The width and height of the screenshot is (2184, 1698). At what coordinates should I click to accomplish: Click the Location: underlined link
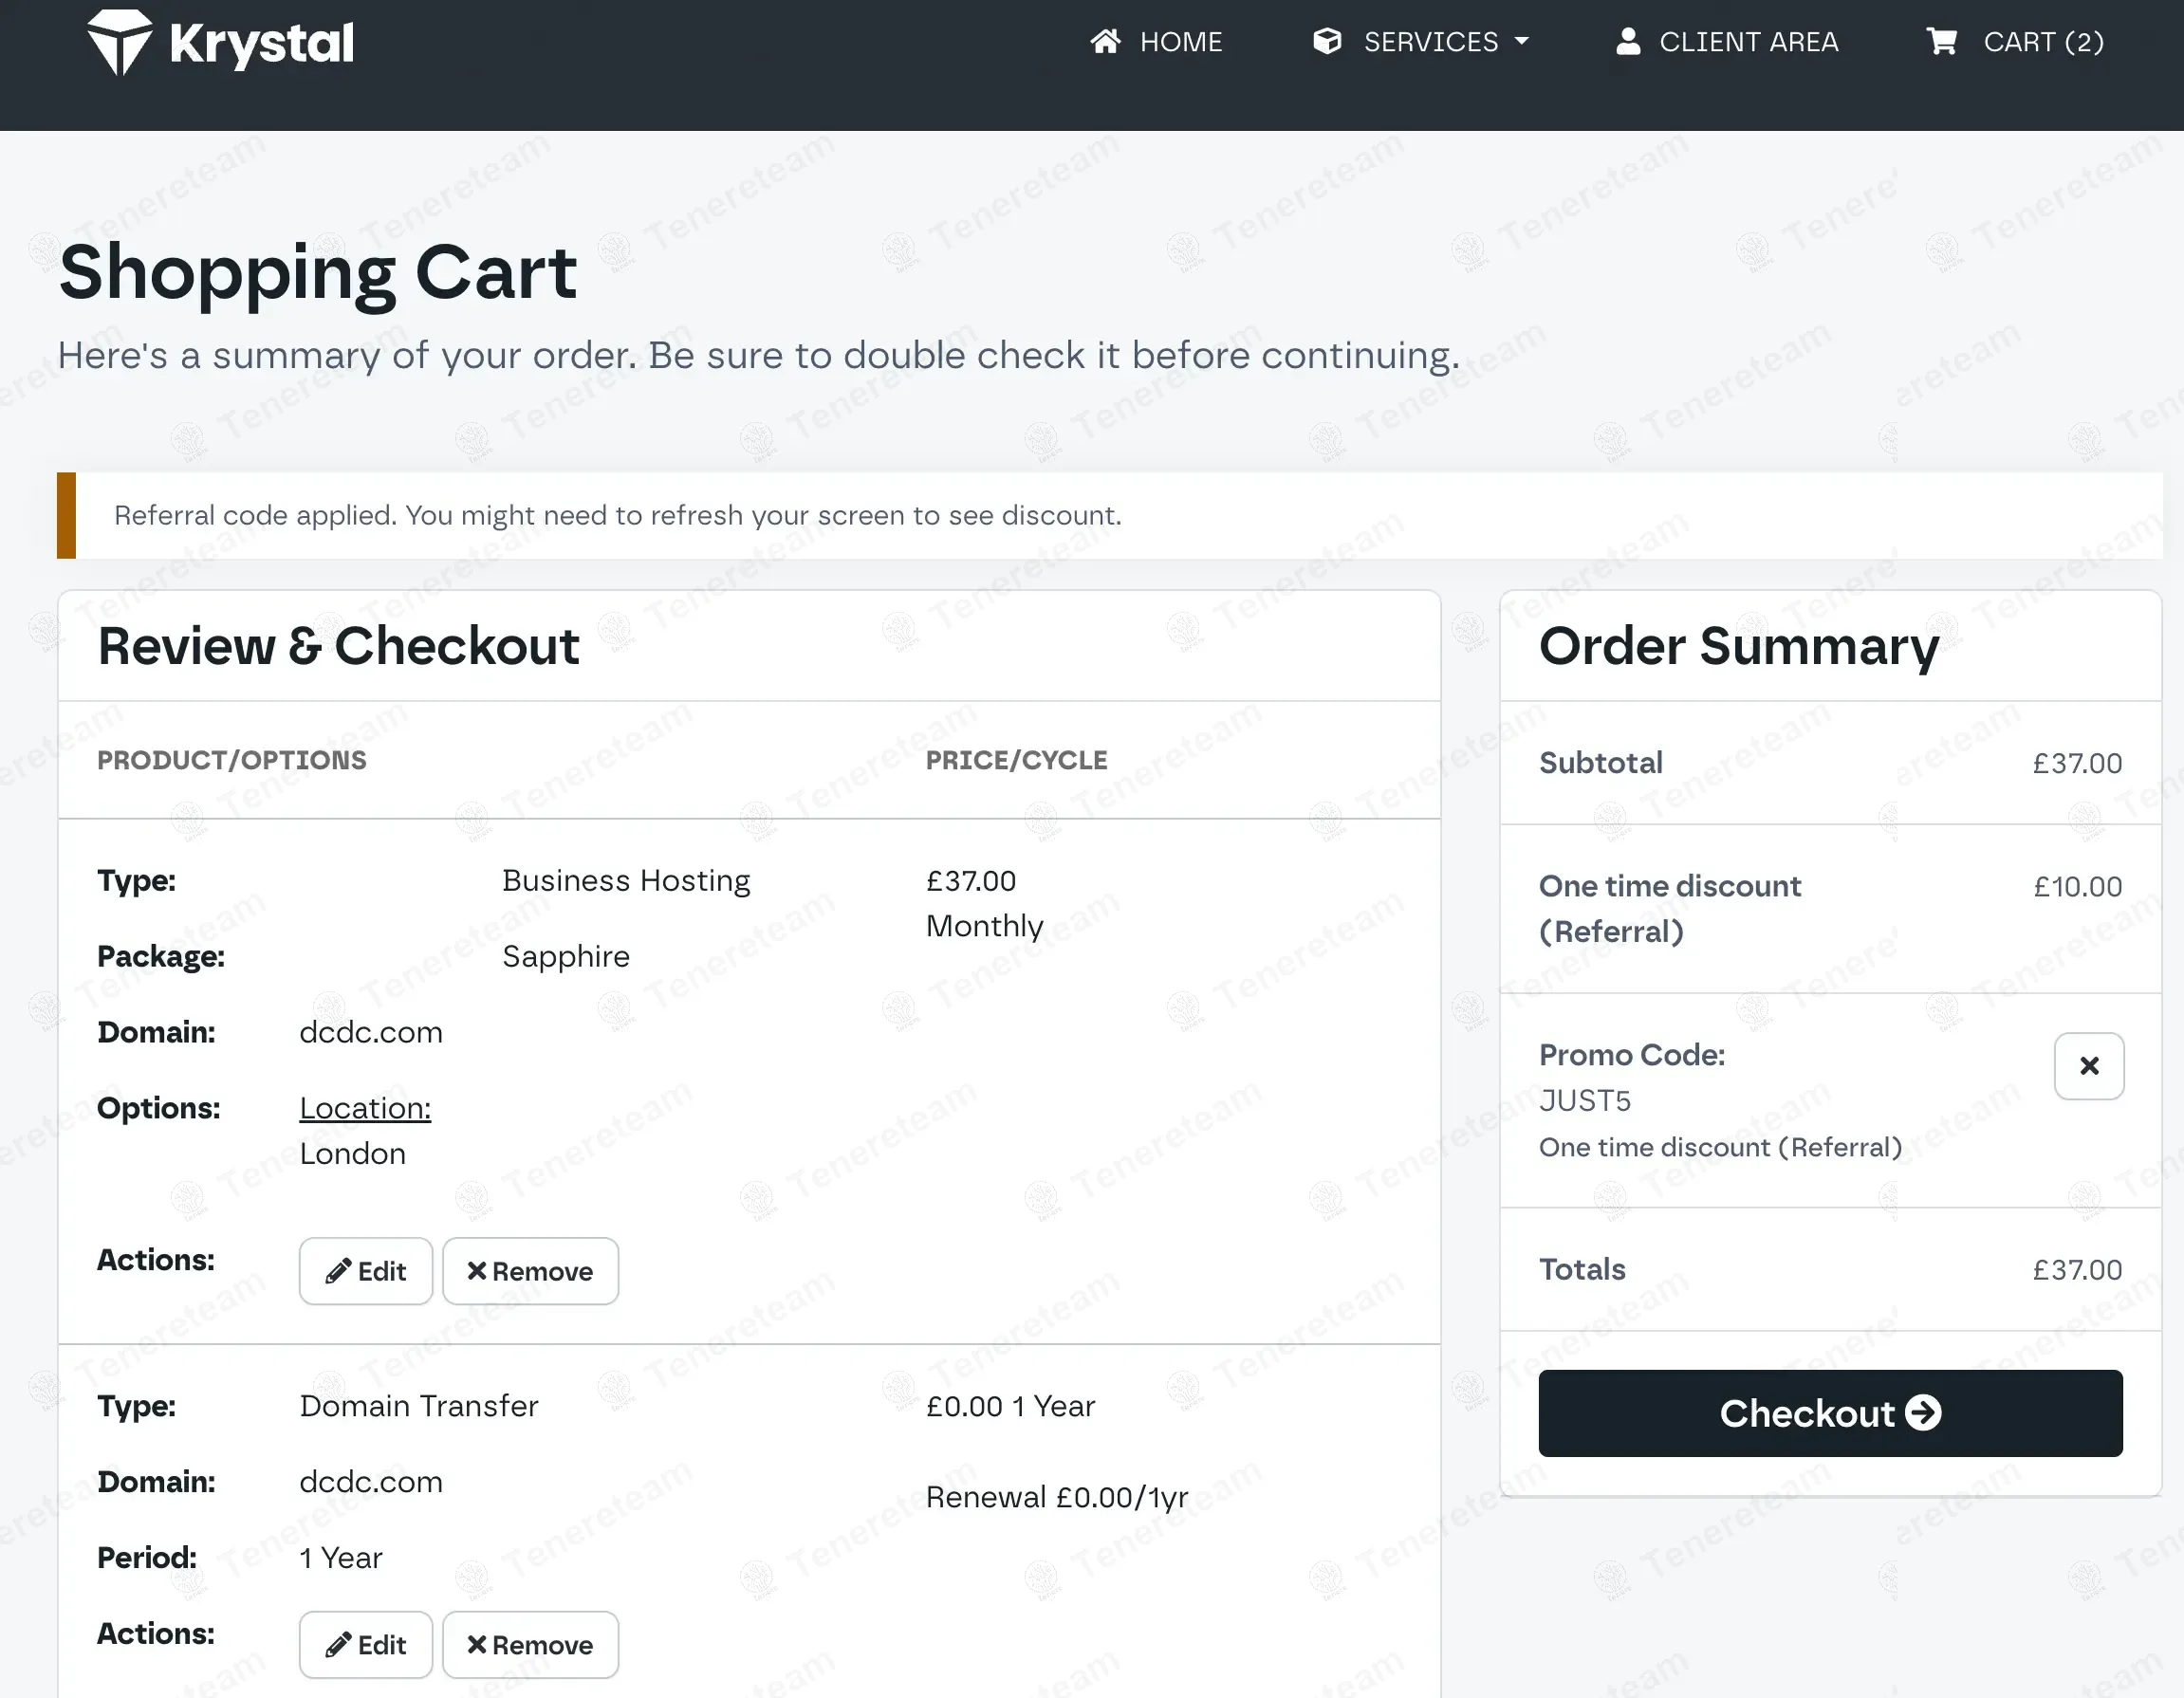point(365,1108)
